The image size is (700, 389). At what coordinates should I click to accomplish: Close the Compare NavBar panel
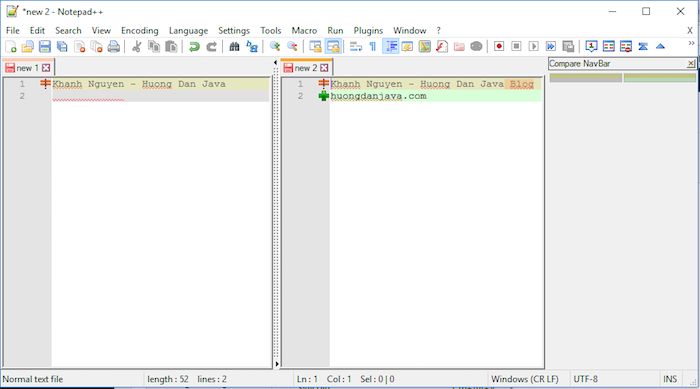point(690,63)
